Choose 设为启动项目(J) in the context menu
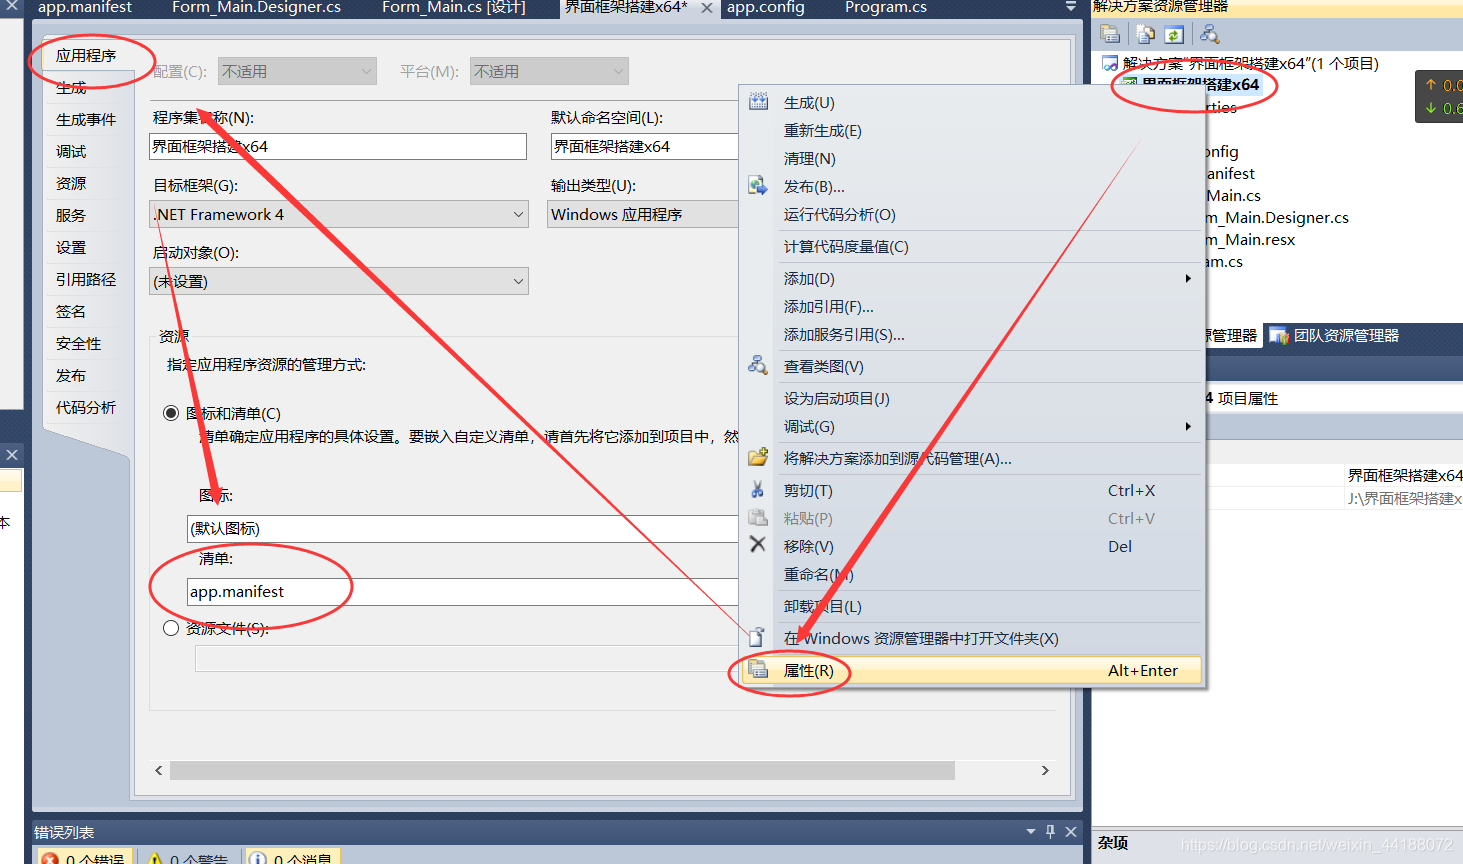The image size is (1463, 864). (x=970, y=399)
